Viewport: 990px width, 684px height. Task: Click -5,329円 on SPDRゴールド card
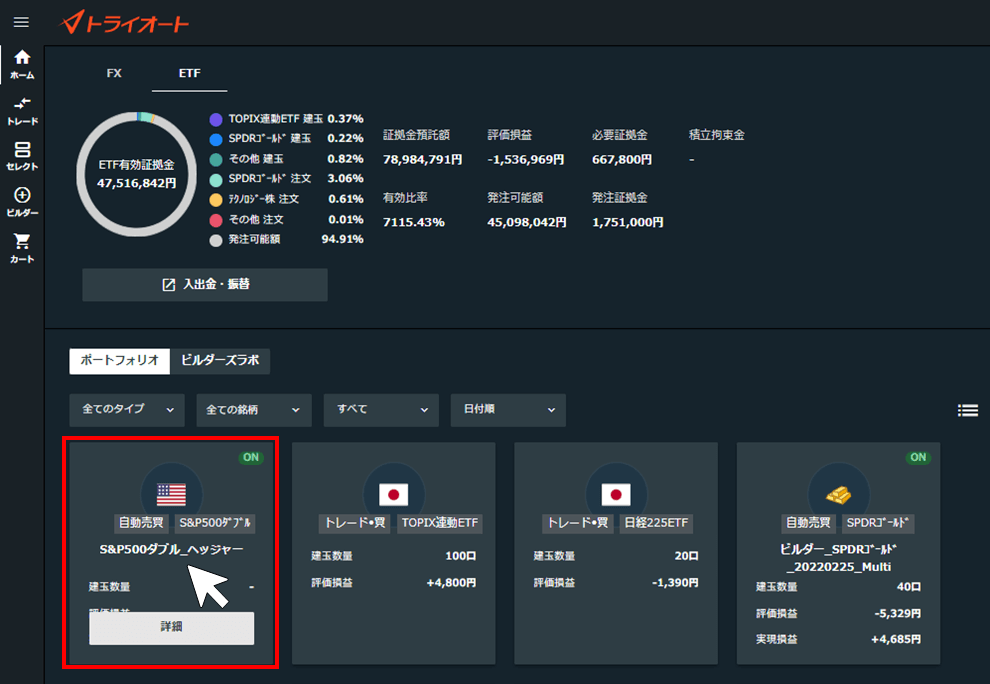(x=897, y=614)
